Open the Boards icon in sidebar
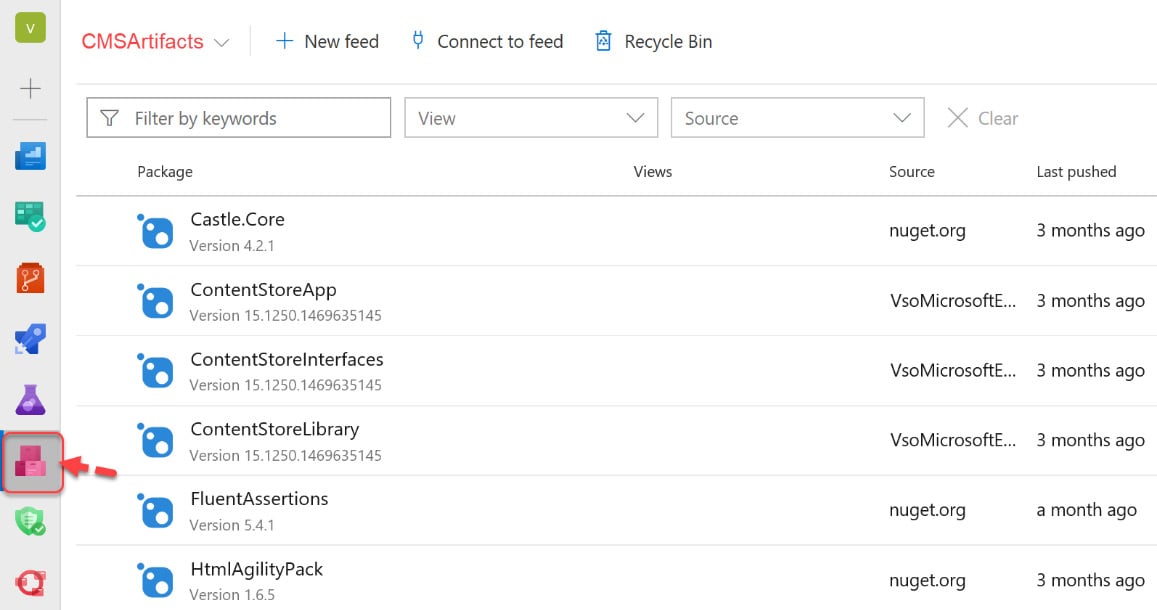This screenshot has width=1157, height=610. (30, 217)
